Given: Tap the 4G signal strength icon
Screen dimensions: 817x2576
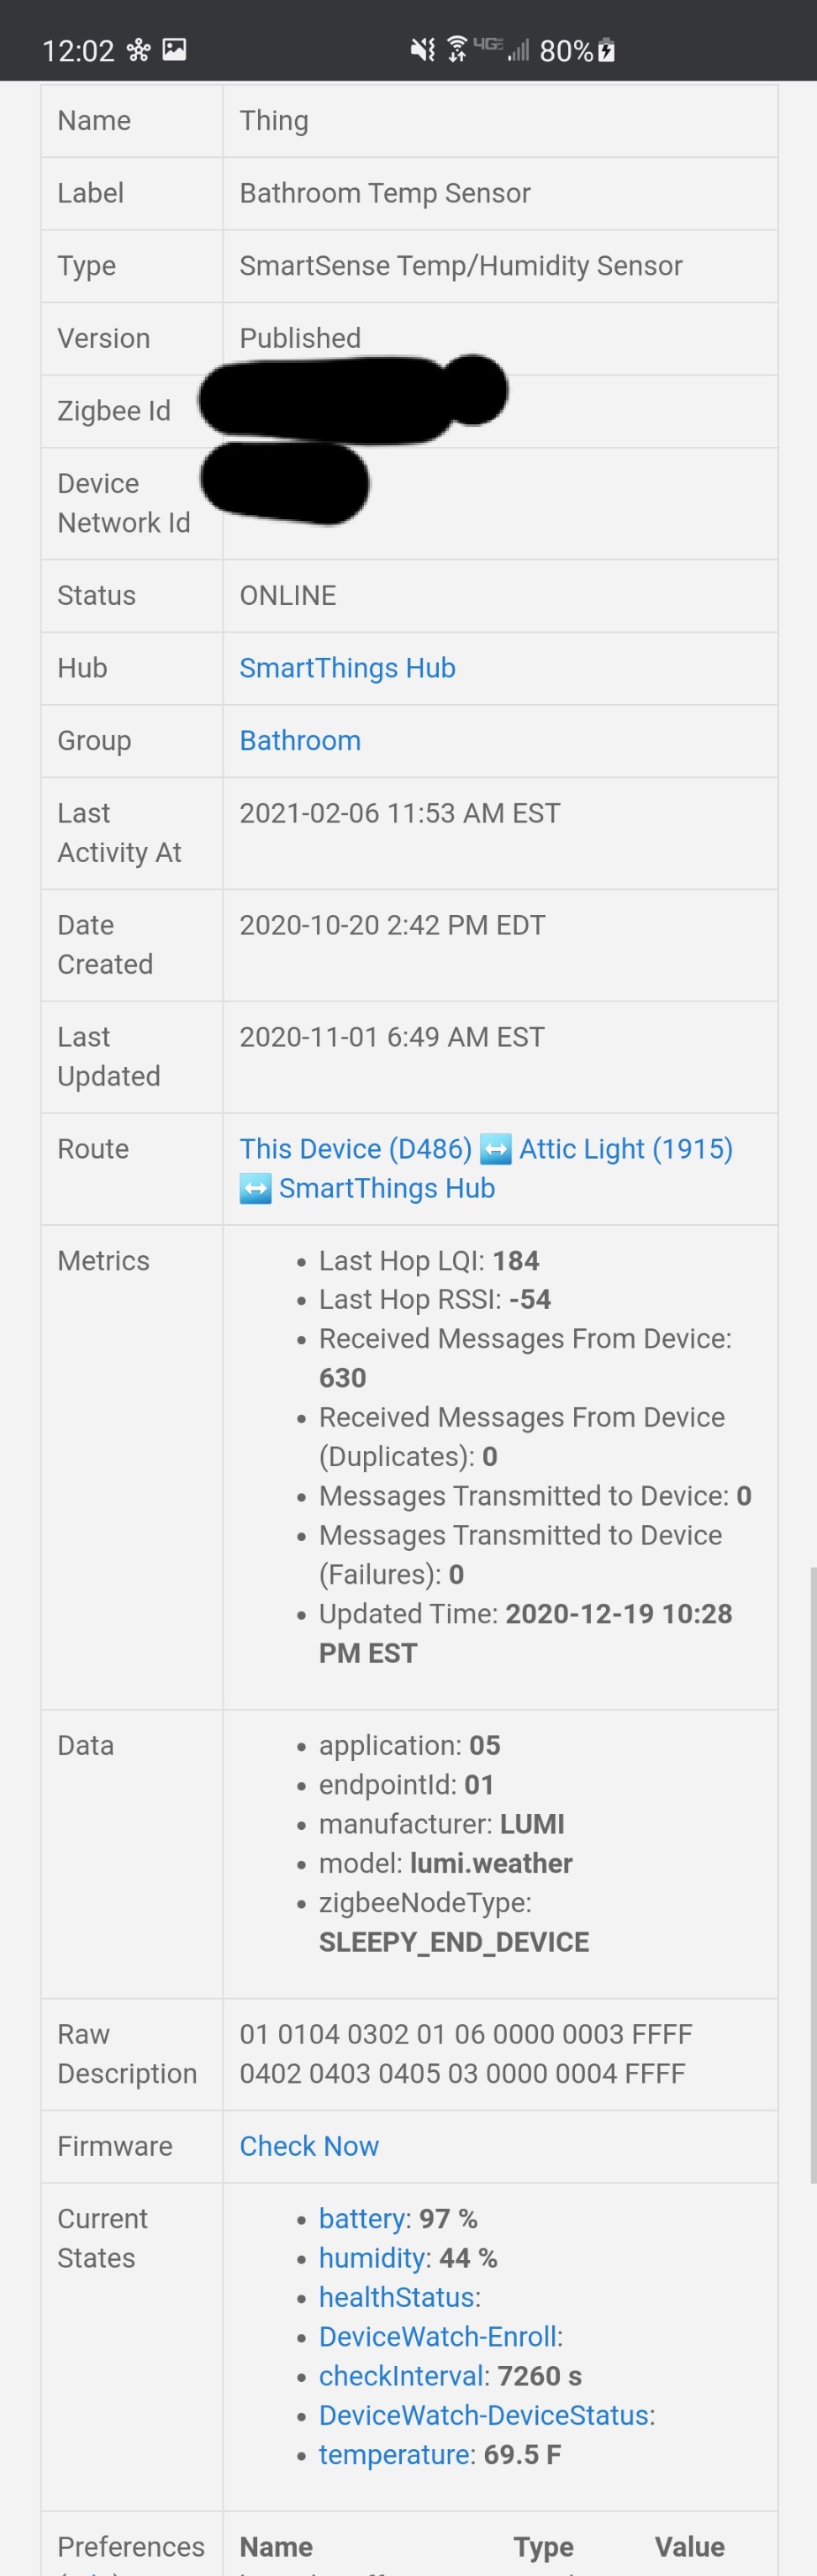Looking at the screenshot, I should (x=502, y=48).
